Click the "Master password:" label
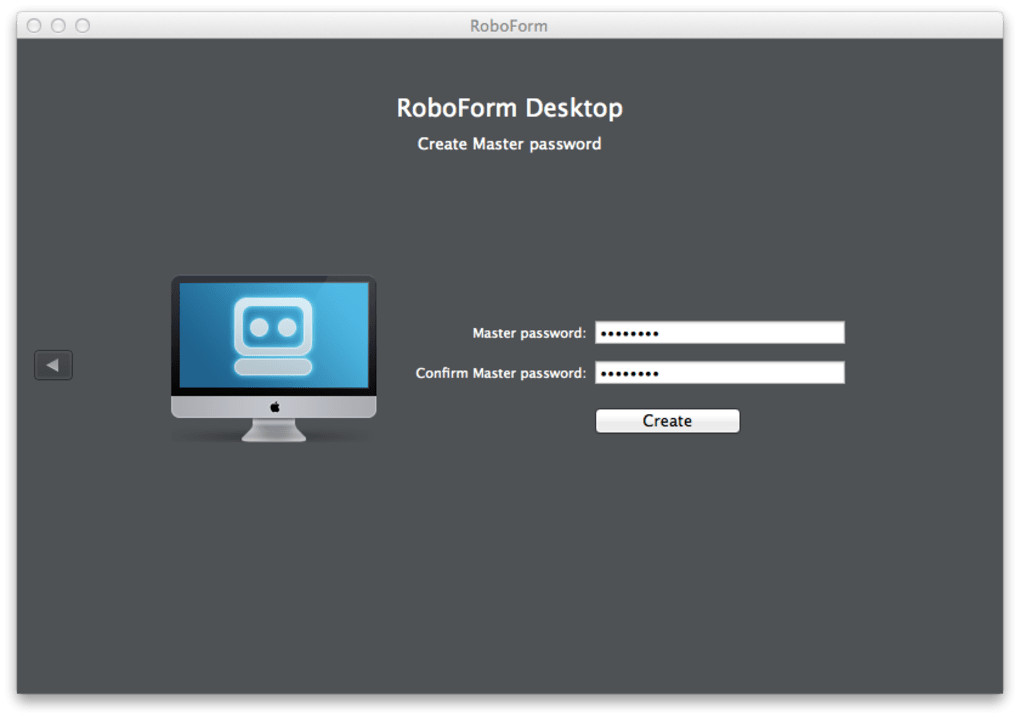This screenshot has height=718, width=1020. point(529,333)
